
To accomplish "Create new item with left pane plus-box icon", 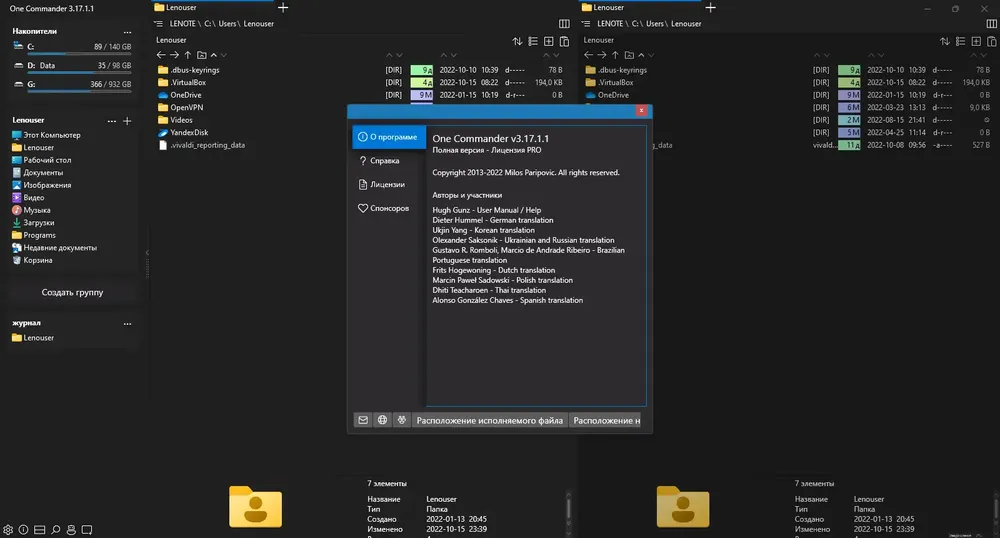I will click(548, 41).
